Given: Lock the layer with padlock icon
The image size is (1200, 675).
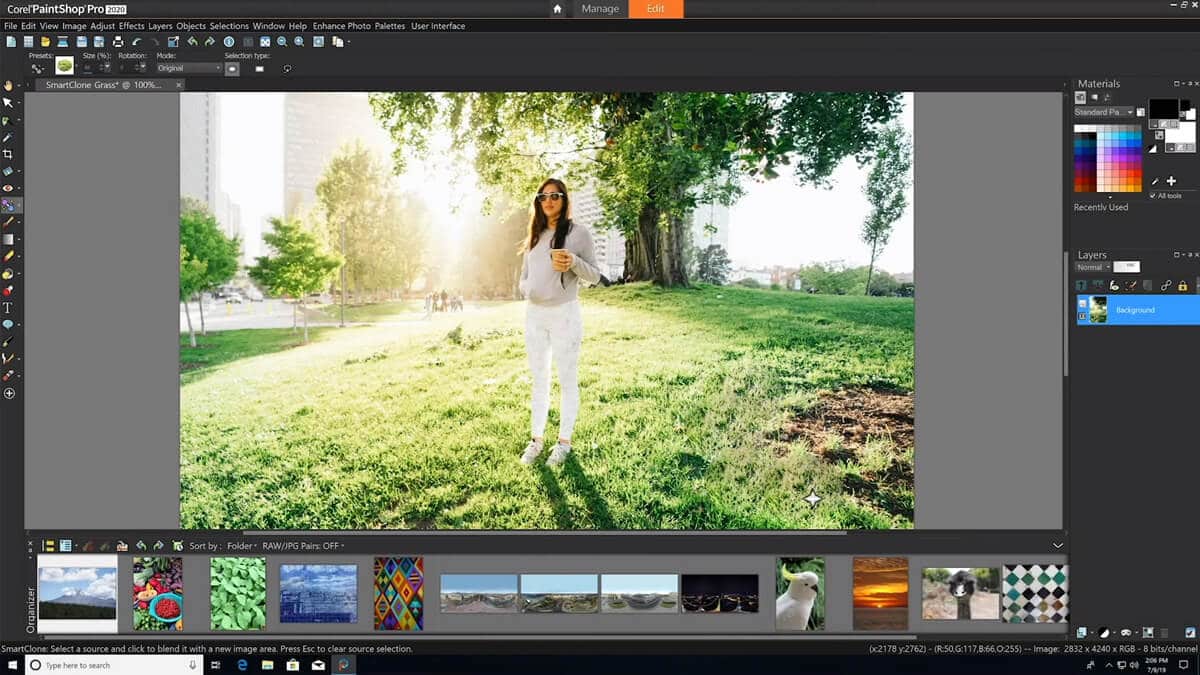Looking at the screenshot, I should click(1182, 286).
